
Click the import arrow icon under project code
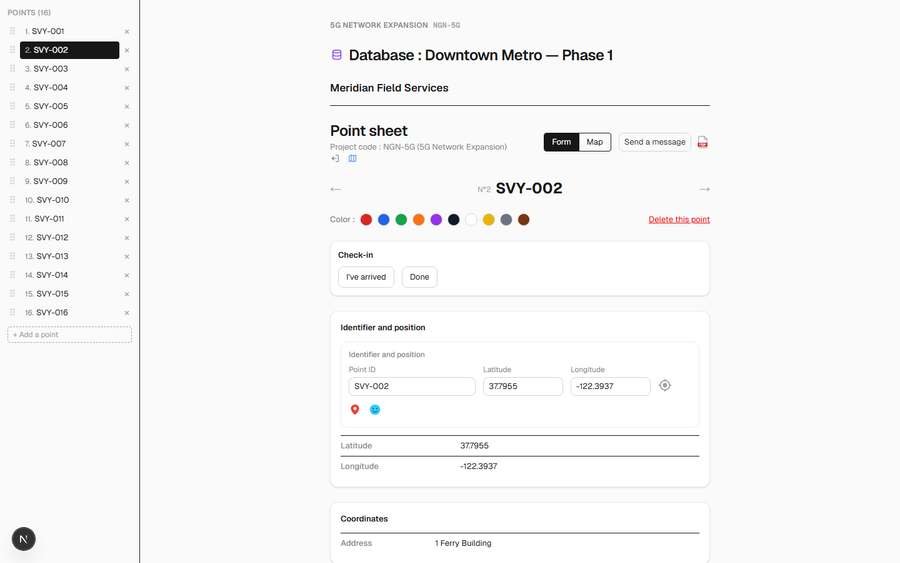335,158
